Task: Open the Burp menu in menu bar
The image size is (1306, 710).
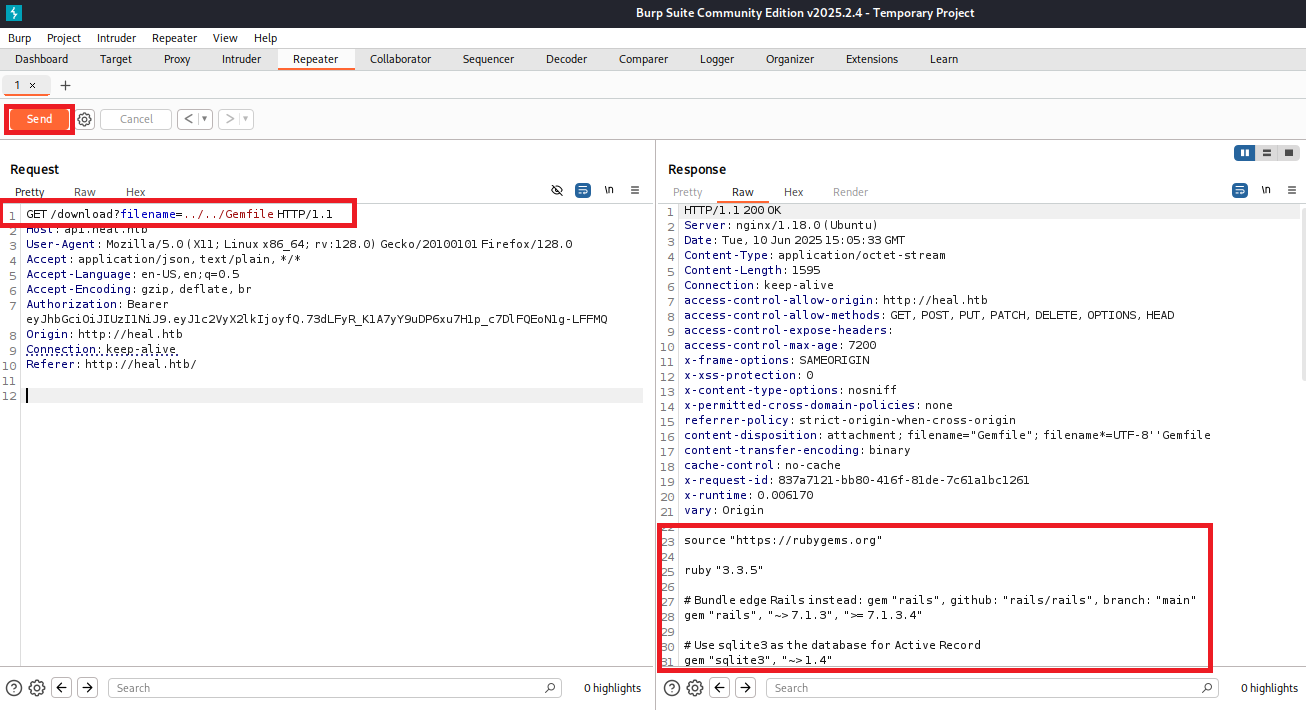Action: (x=20, y=38)
